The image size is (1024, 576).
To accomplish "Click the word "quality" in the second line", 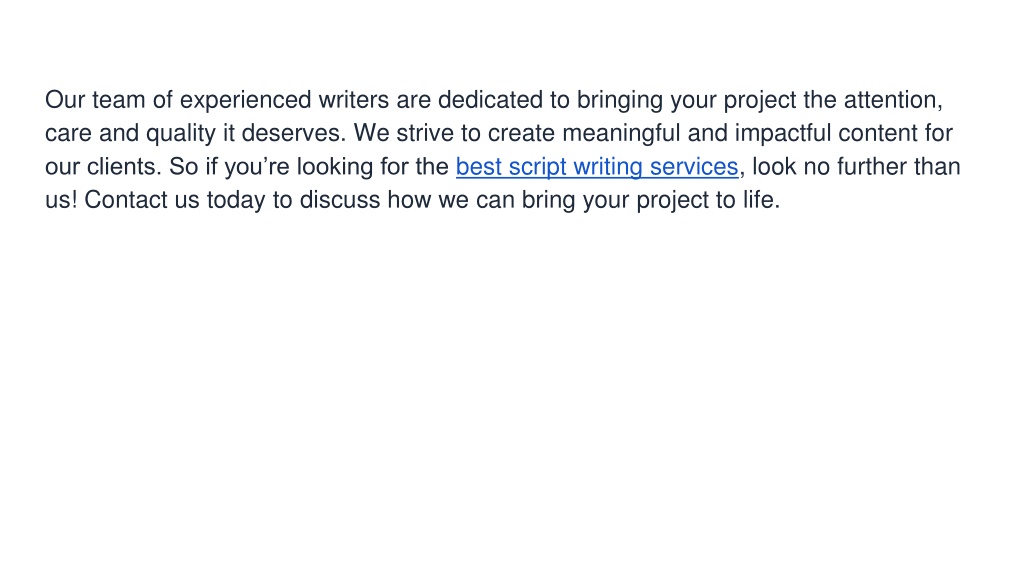I will point(181,134).
